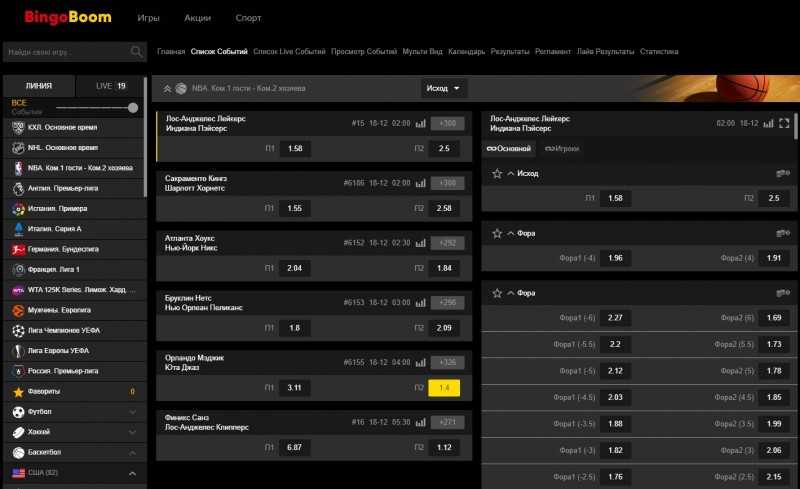Favourite the second Фора market star

[x=497, y=293]
